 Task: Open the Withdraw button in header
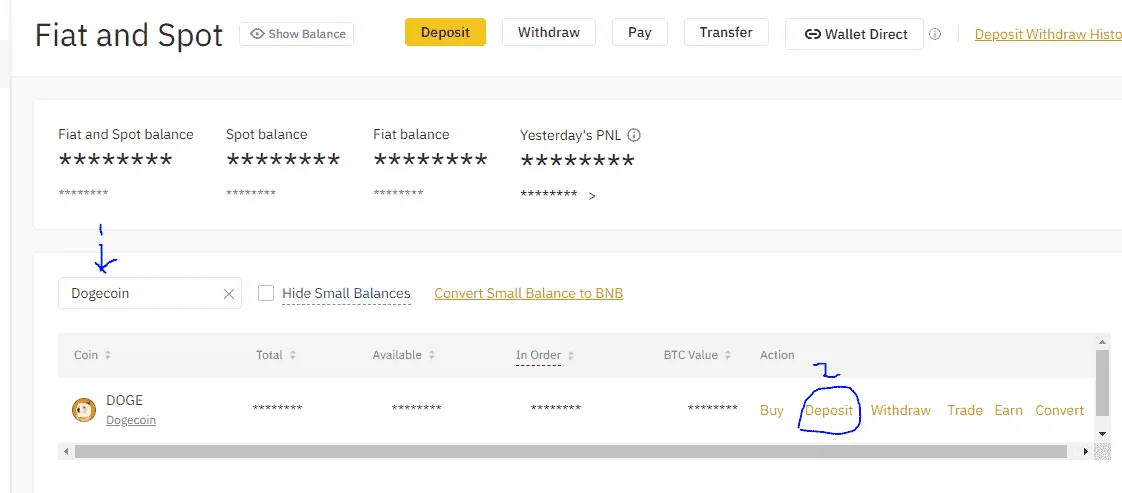click(x=549, y=32)
